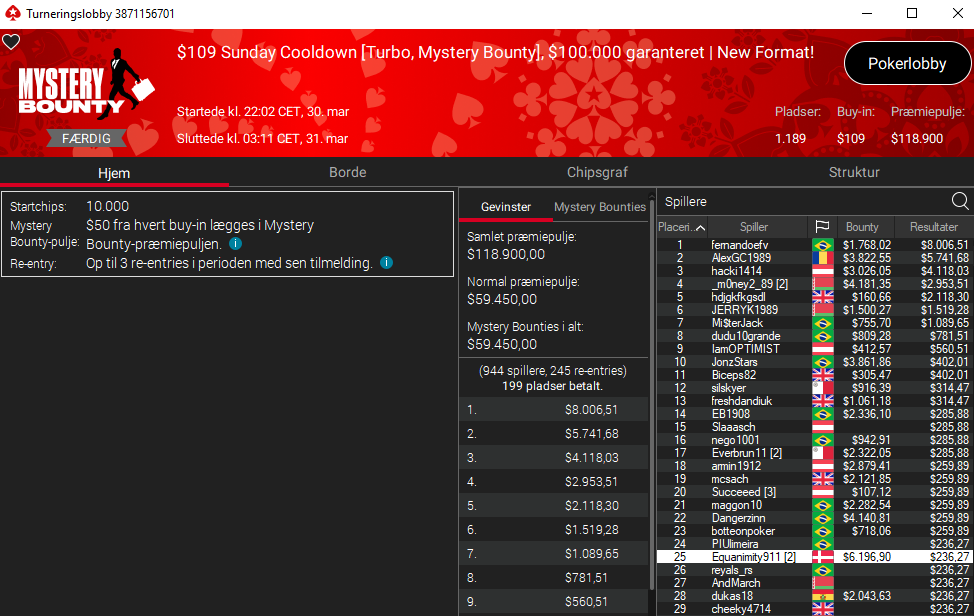Click Samlet præmiepulje value $118.900,00

coord(506,254)
